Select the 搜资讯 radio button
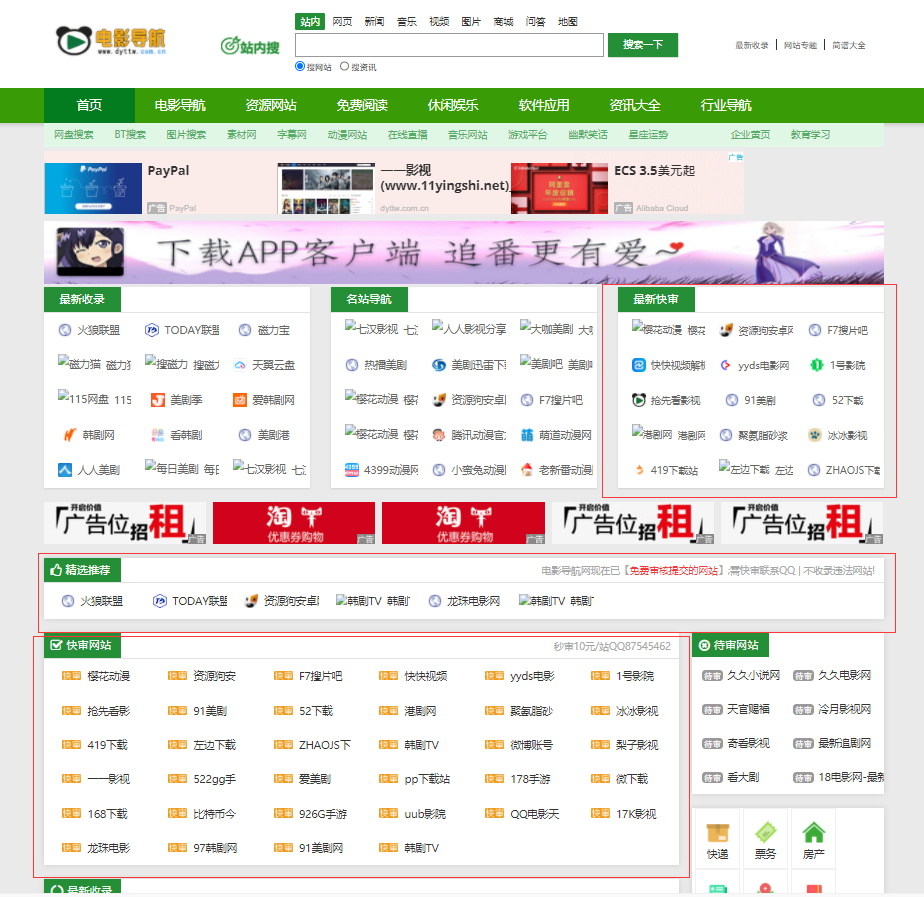The image size is (924, 897). tap(344, 67)
